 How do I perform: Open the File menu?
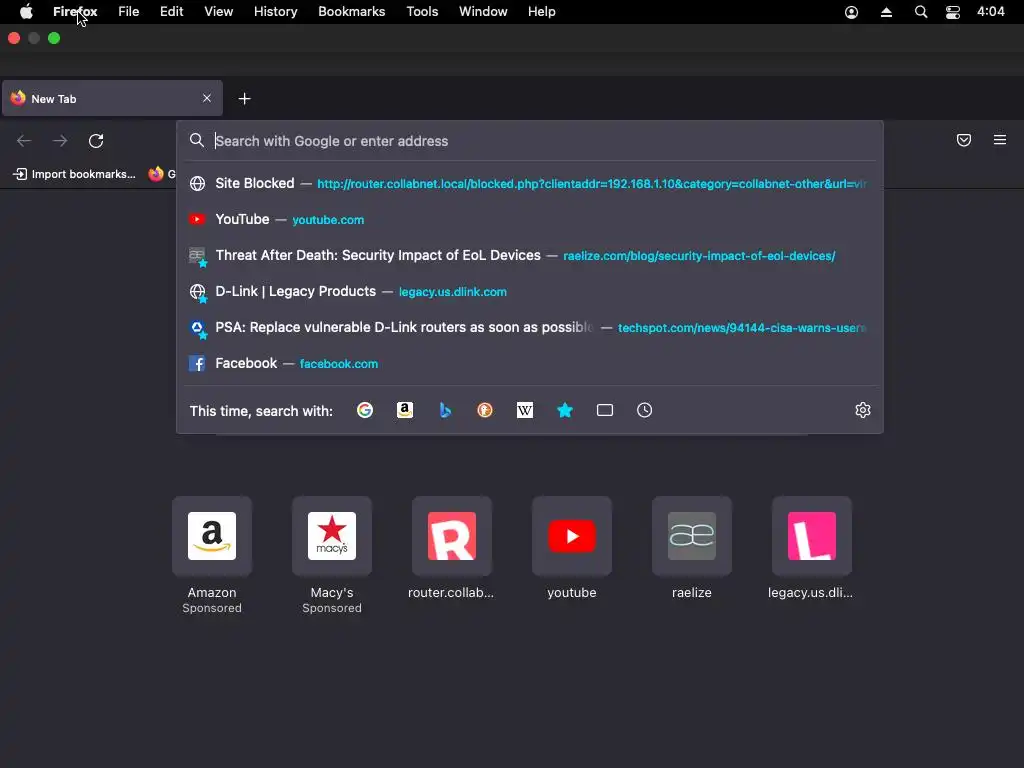point(129,12)
